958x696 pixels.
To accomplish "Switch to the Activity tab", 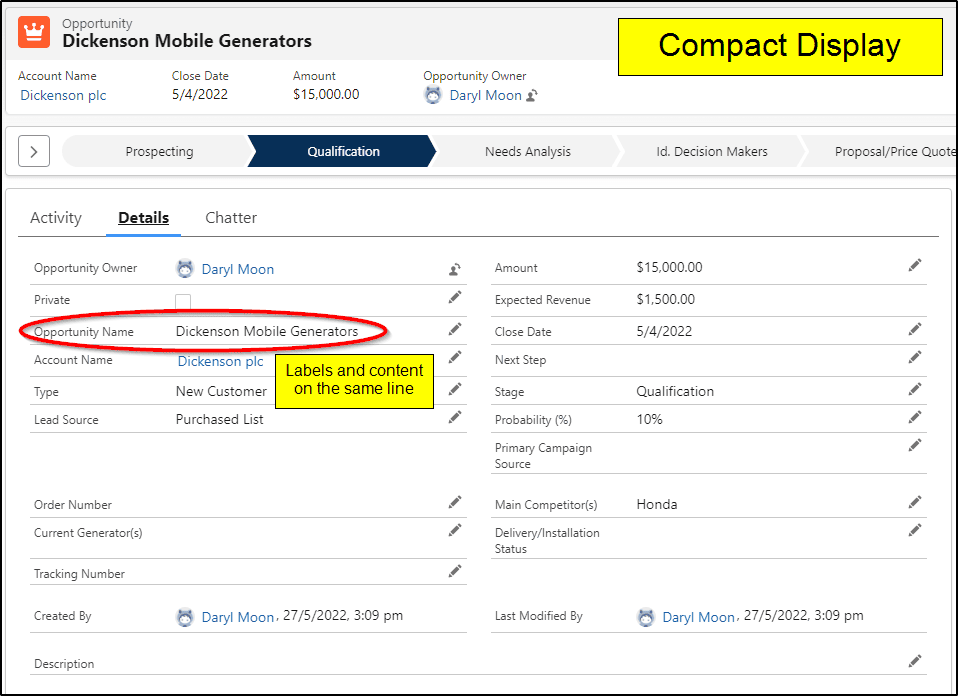I will (56, 218).
